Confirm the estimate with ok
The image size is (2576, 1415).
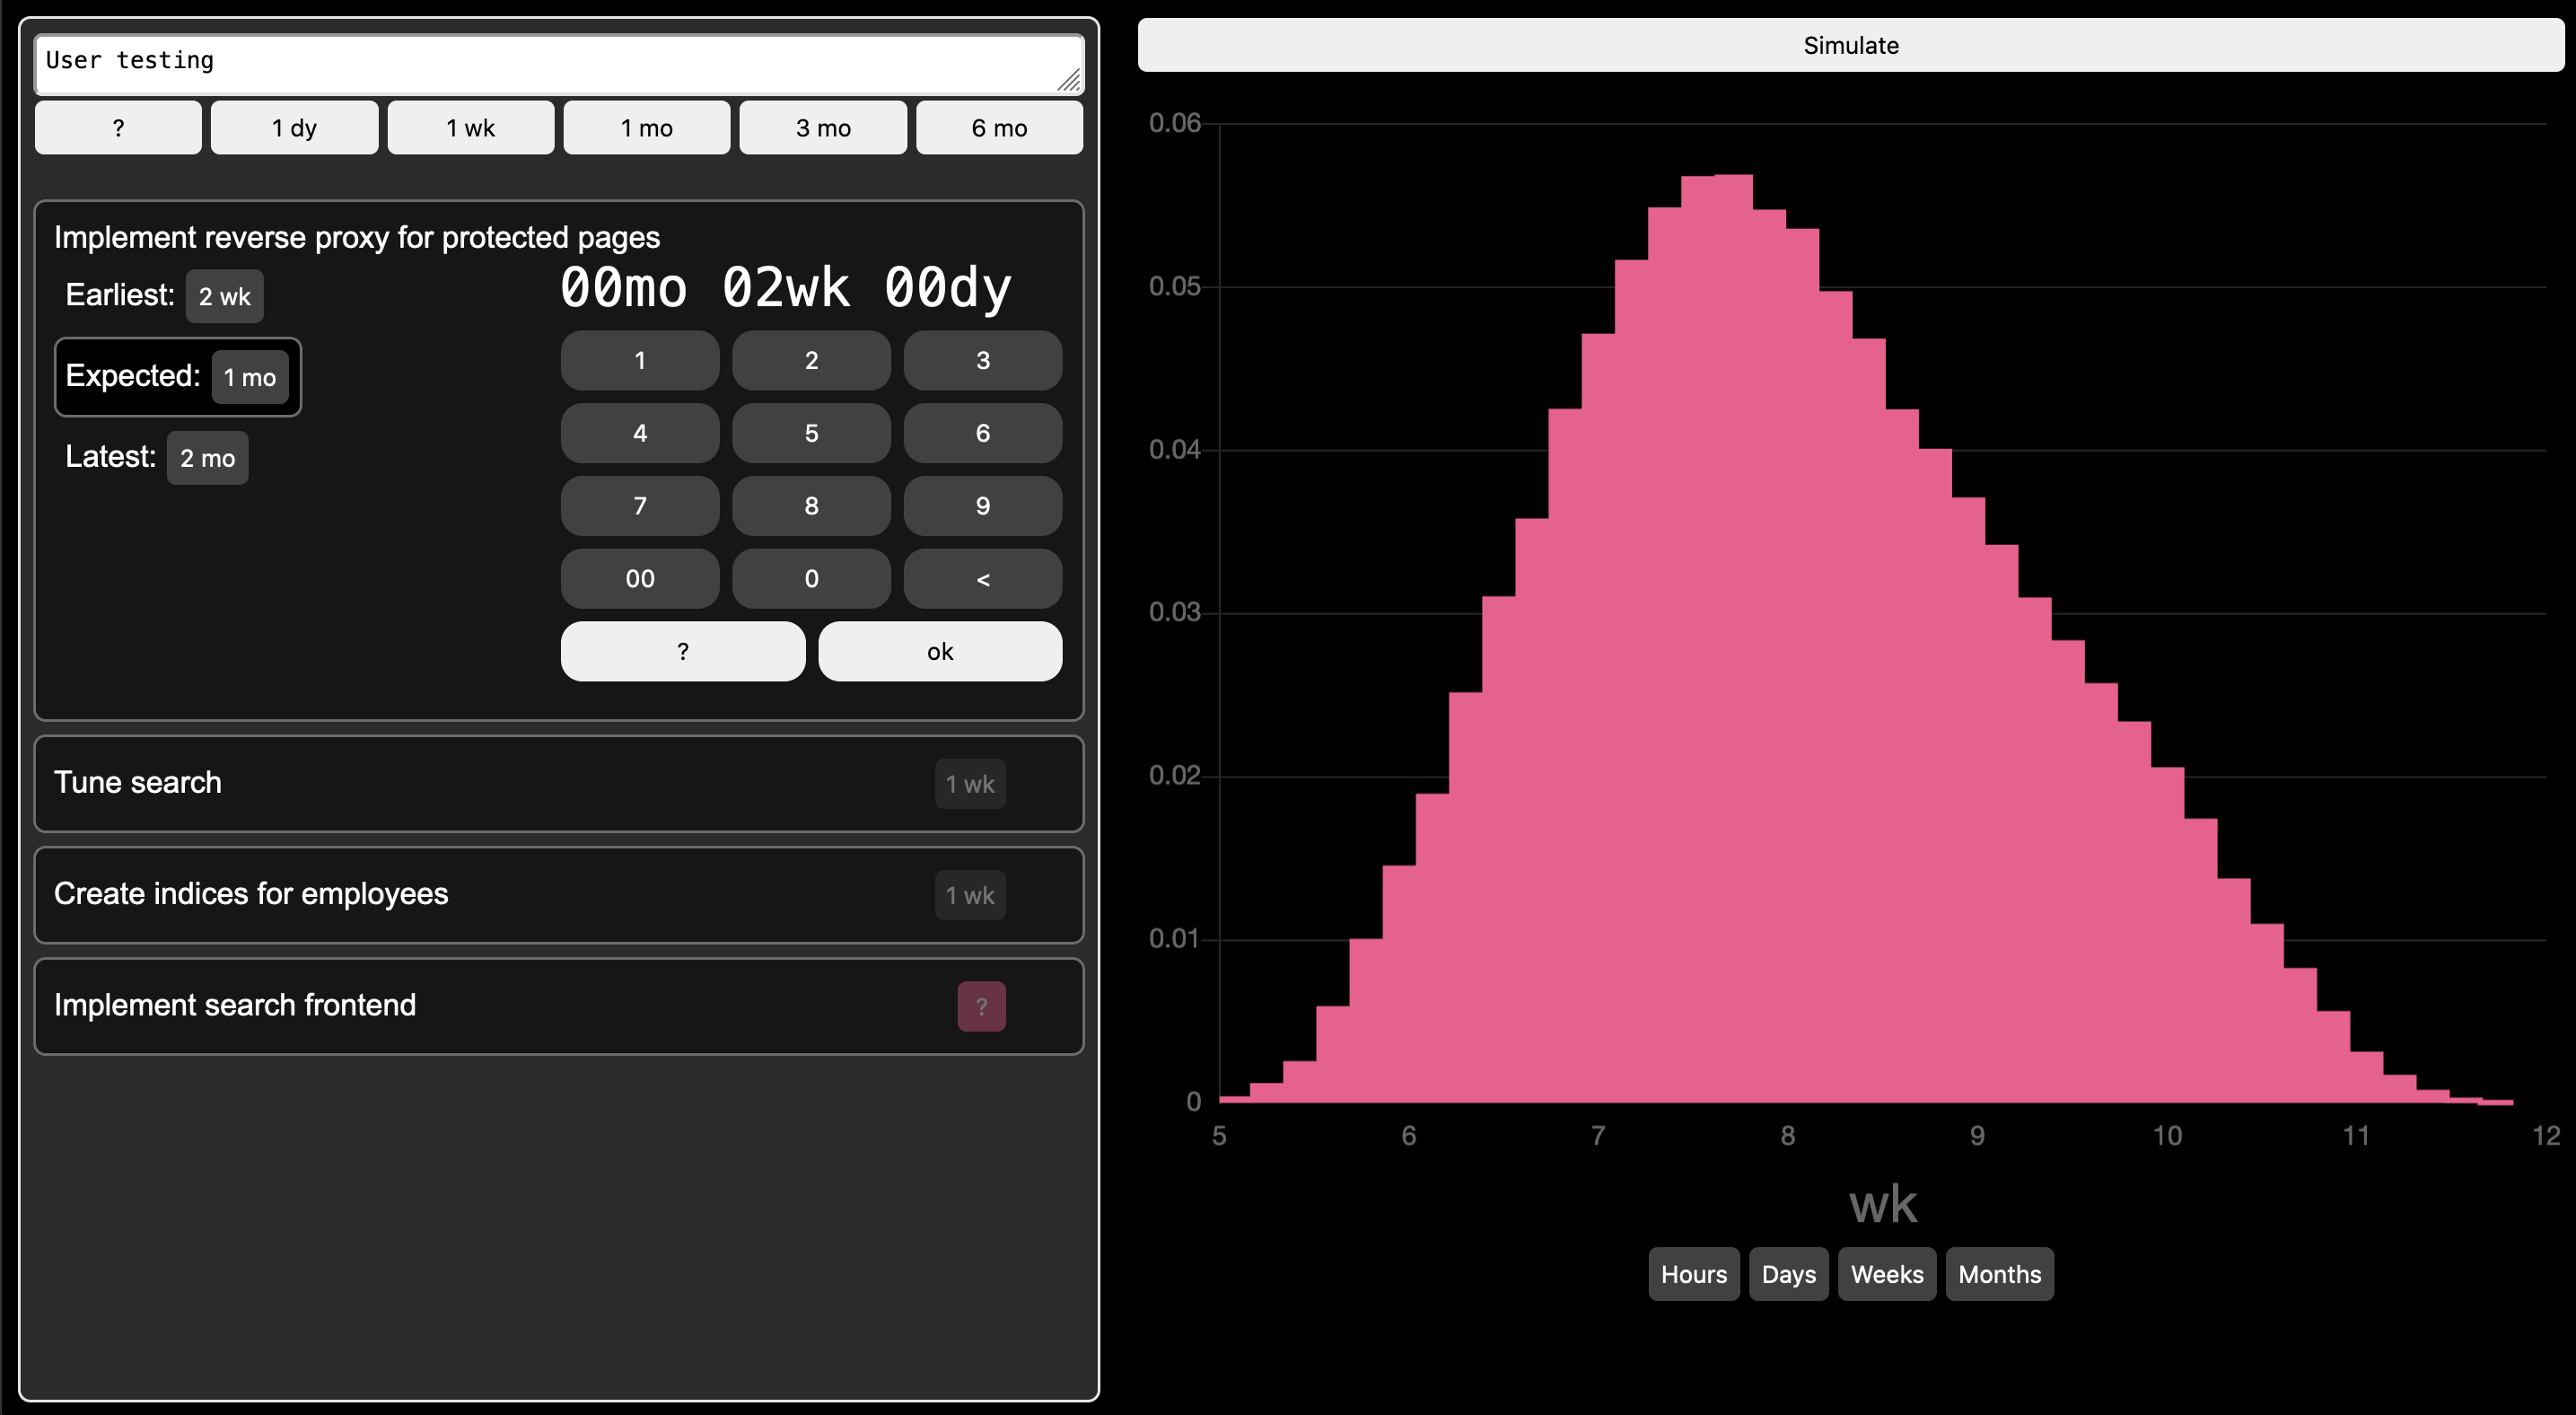pyautogui.click(x=940, y=652)
